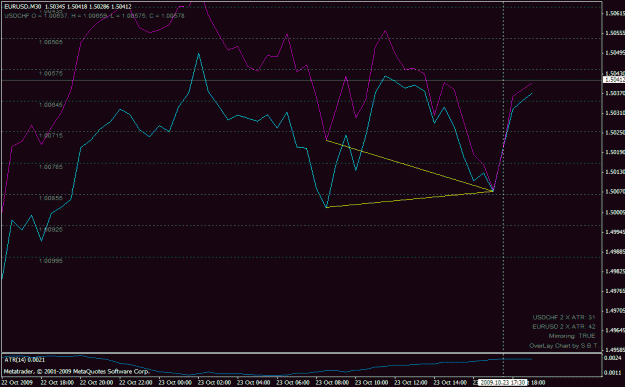
Task: Click the 1.00575 USDCHF level label
Action: coord(51,74)
